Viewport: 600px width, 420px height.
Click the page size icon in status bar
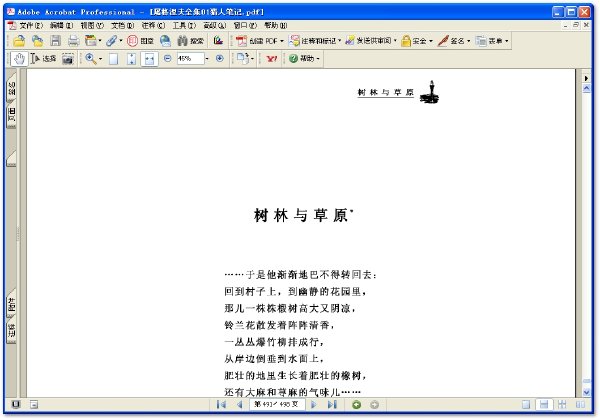34,404
